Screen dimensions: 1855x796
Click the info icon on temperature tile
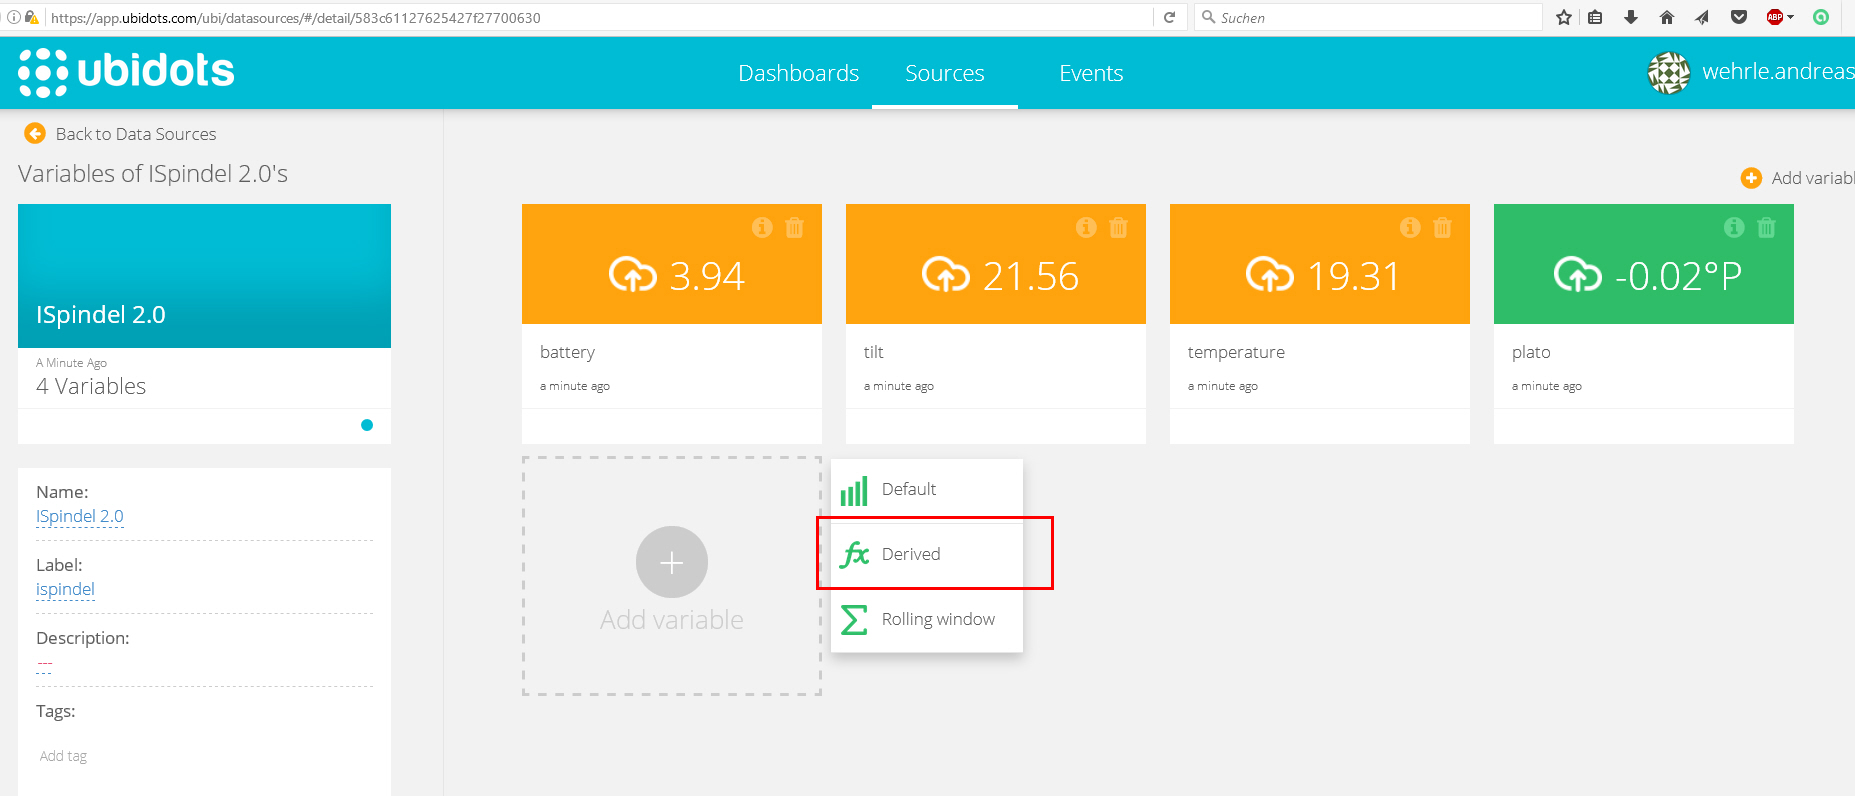(x=1410, y=228)
